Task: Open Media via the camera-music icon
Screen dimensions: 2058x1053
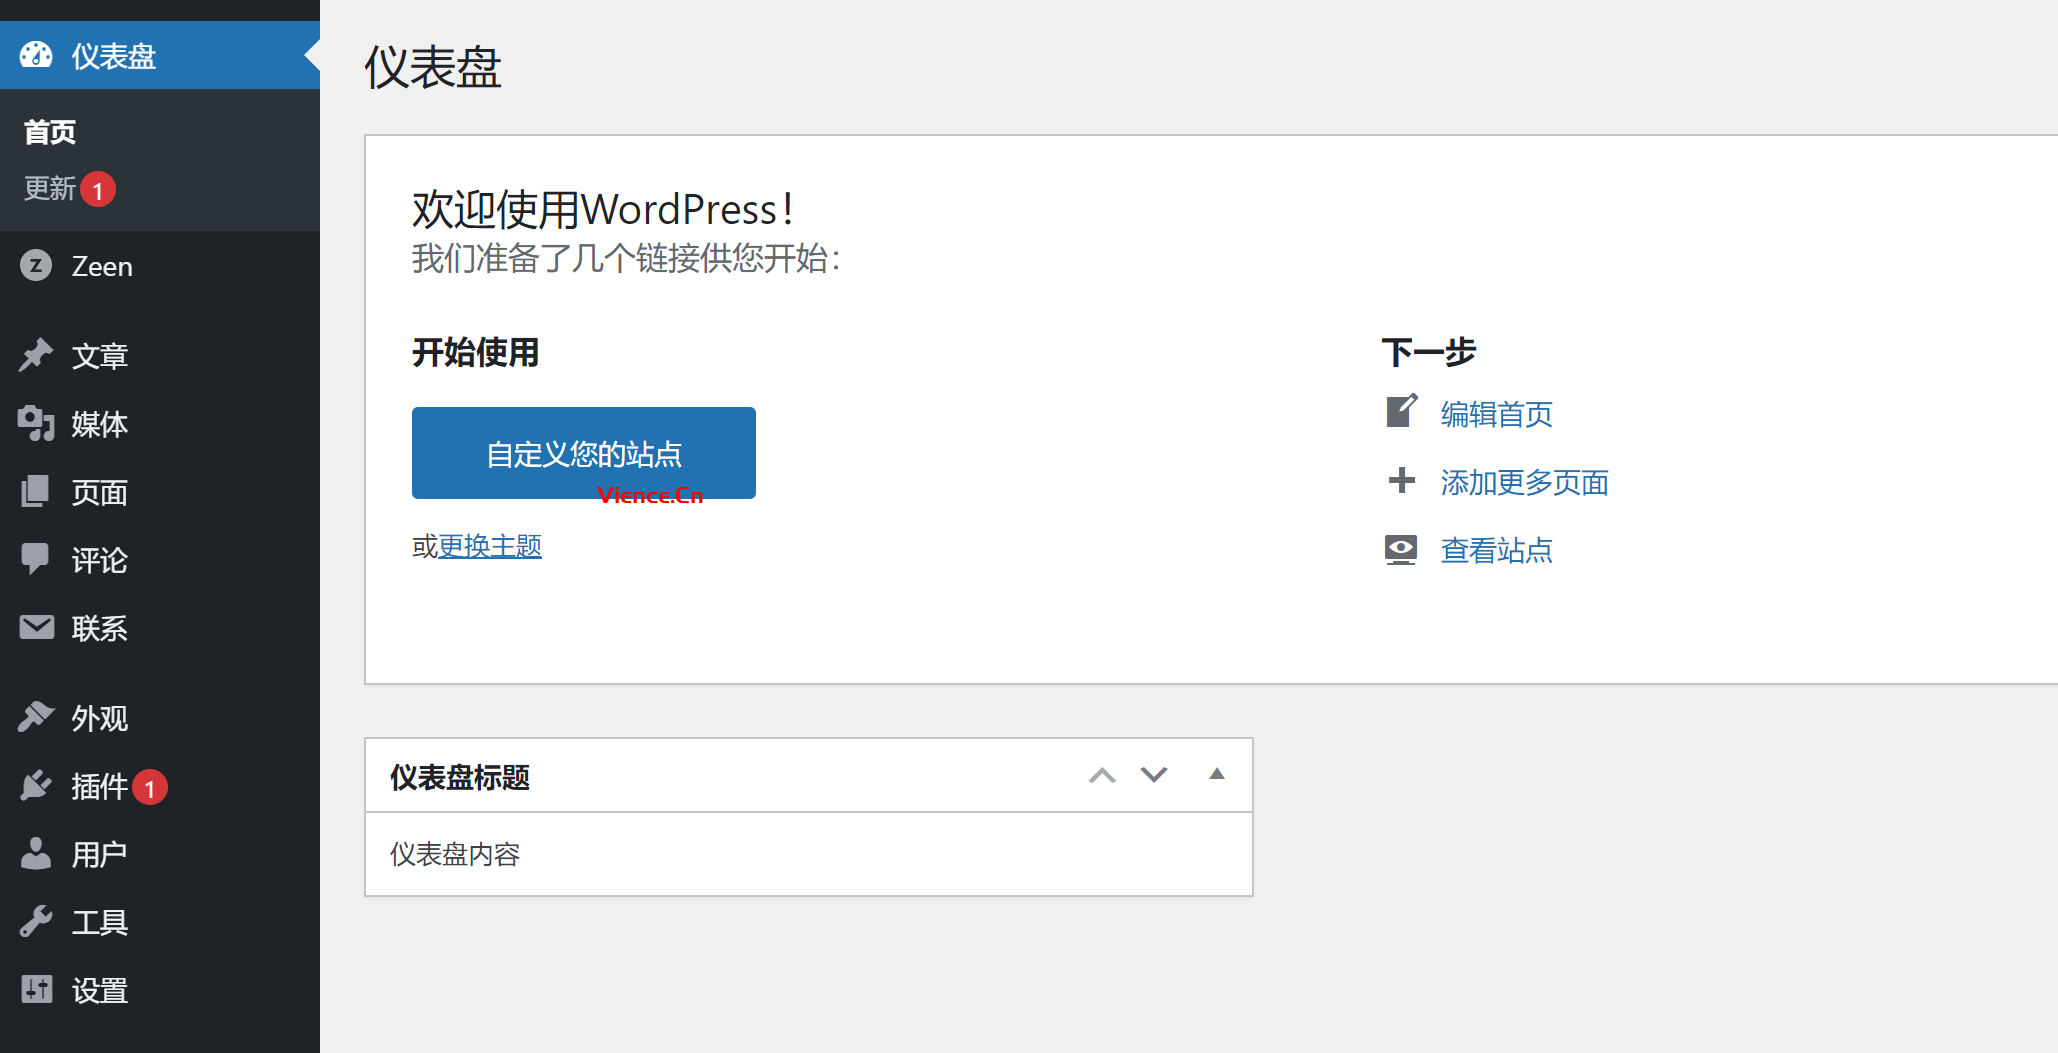Action: point(36,423)
